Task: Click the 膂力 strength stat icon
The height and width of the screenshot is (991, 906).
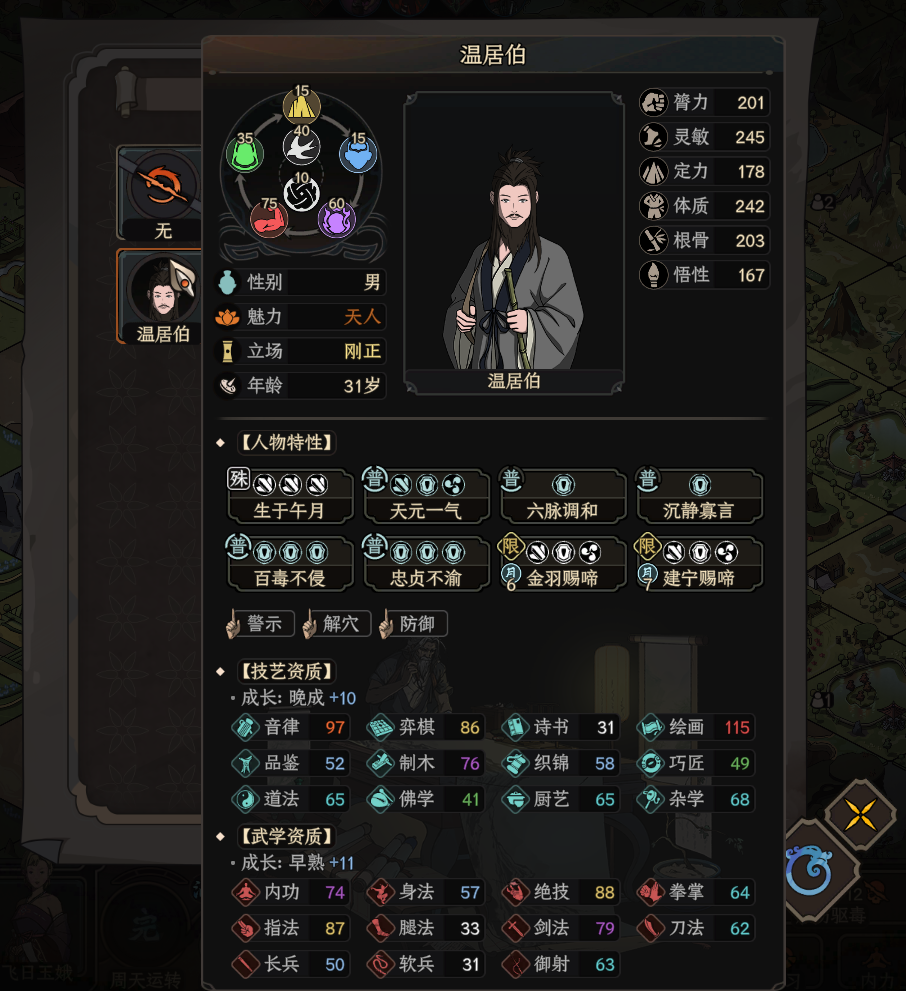Action: pos(653,102)
